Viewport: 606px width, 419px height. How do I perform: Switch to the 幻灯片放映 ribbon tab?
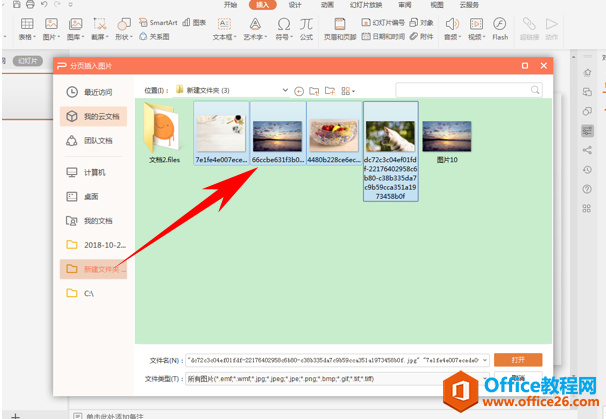[x=366, y=5]
